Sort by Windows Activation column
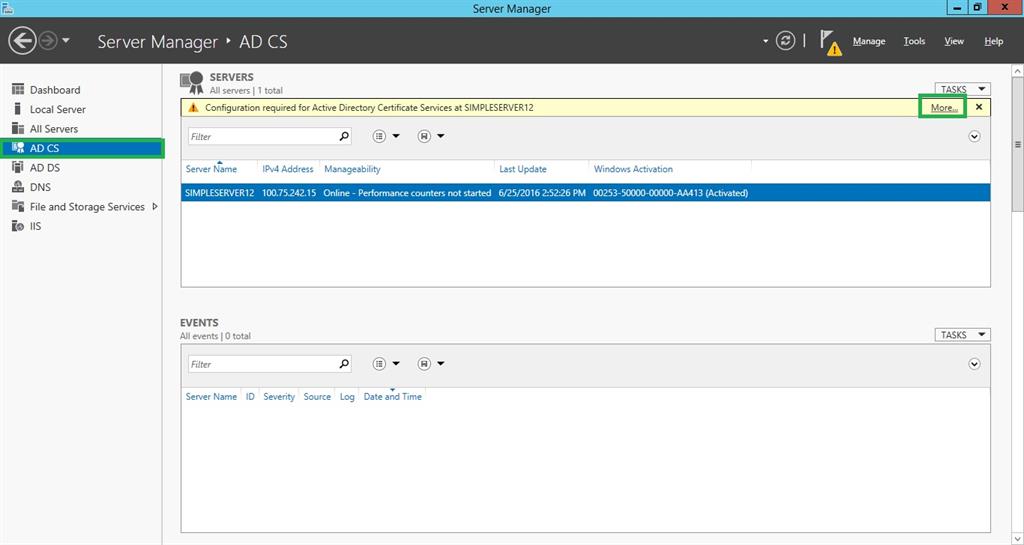Viewport: 1024px width, 545px height. tap(633, 169)
